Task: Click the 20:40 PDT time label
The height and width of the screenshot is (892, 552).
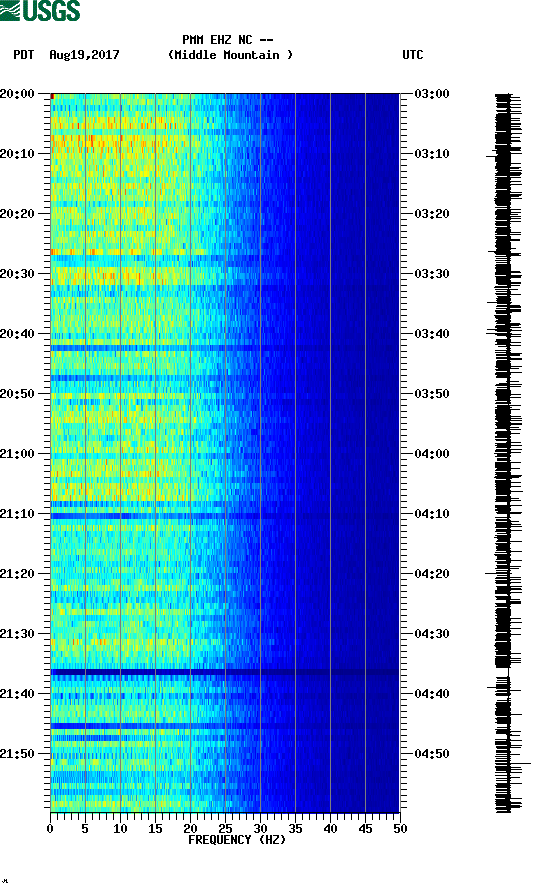Action: (x=17, y=334)
